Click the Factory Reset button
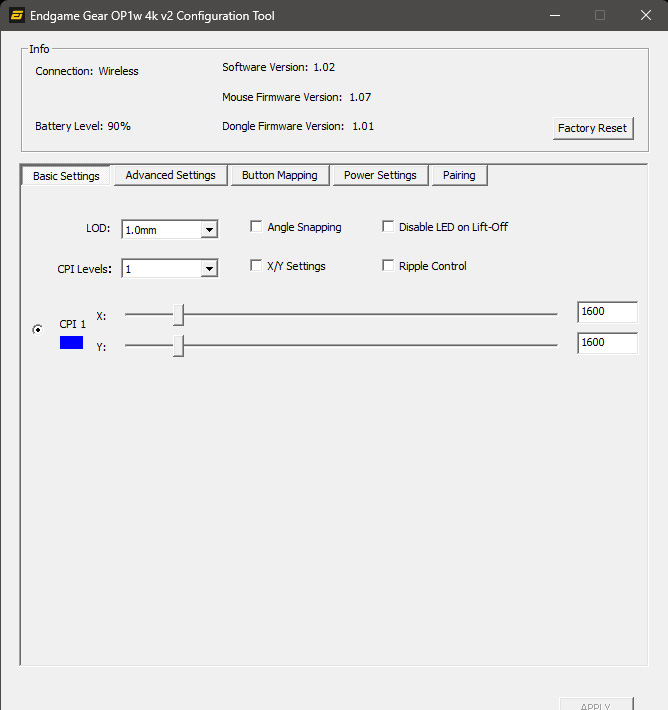This screenshot has height=710, width=668. (x=592, y=128)
